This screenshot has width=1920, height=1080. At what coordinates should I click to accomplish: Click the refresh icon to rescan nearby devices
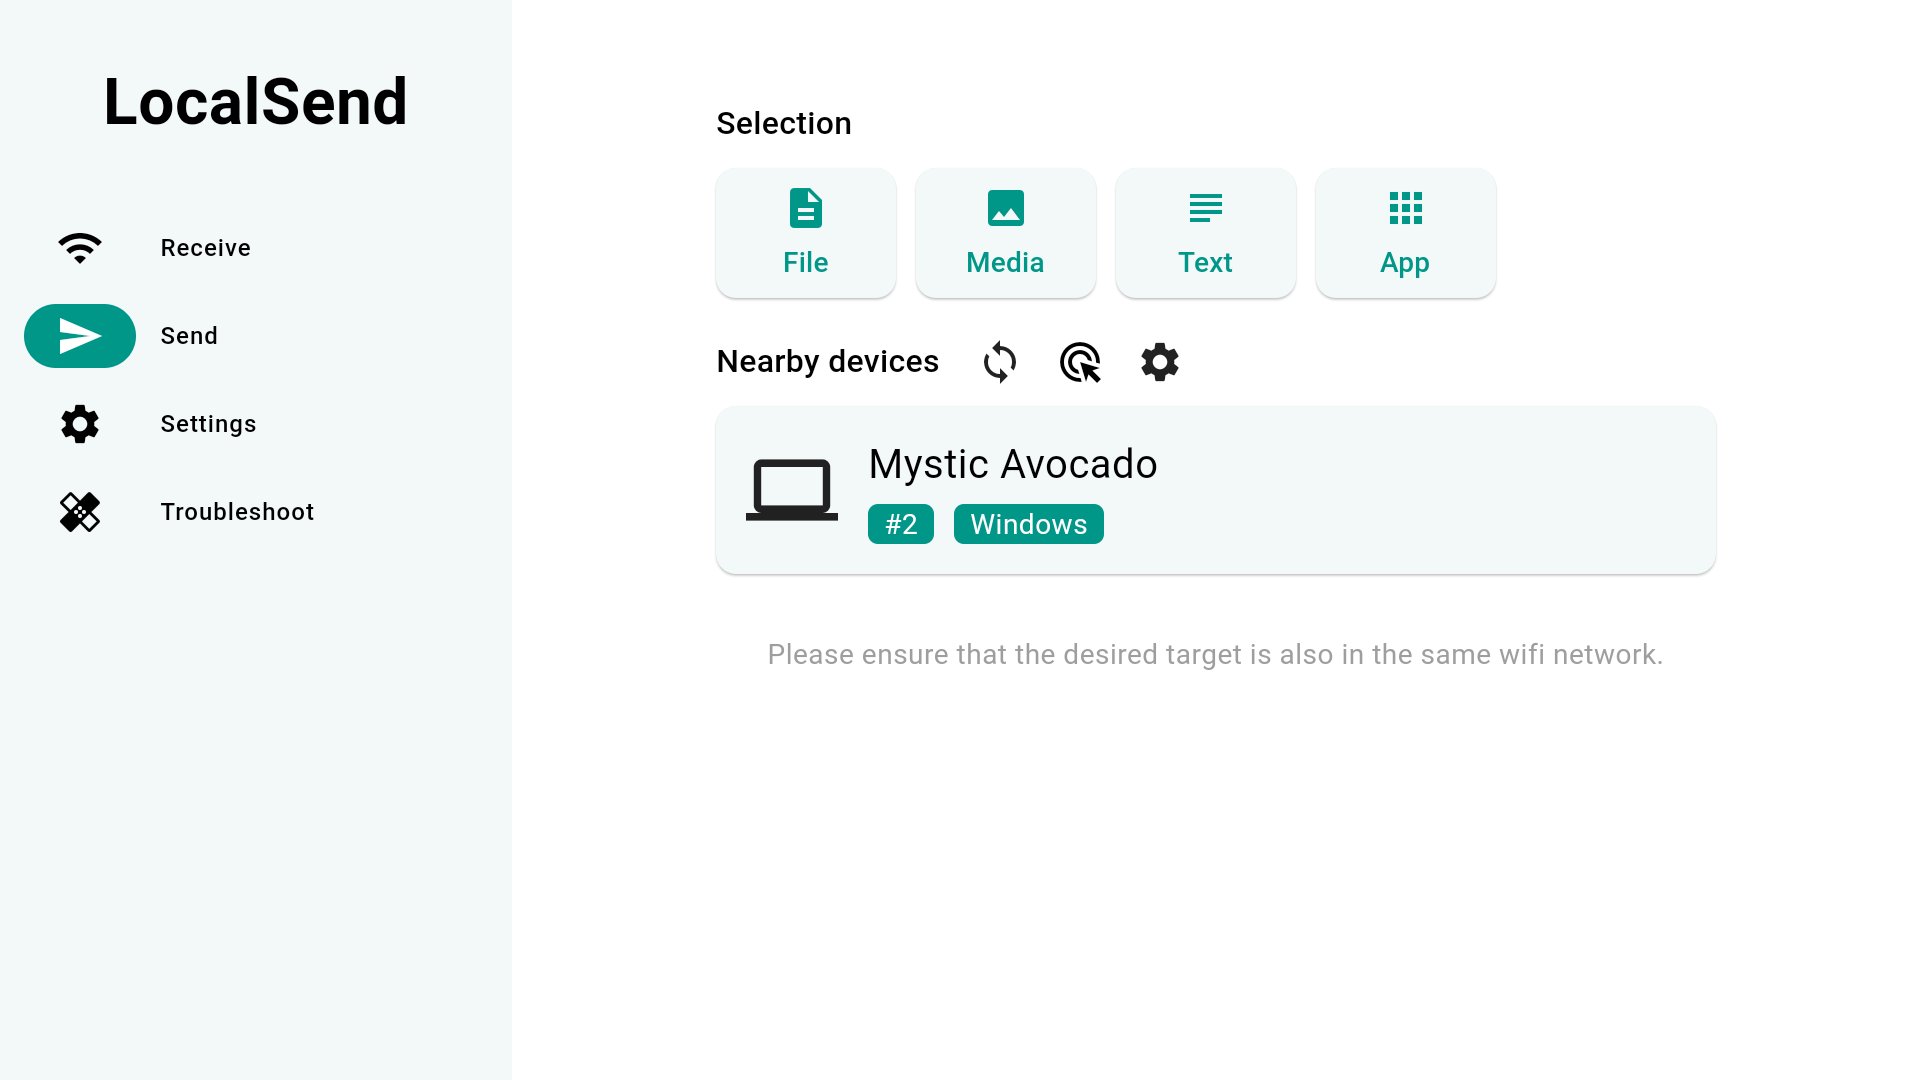coord(999,362)
